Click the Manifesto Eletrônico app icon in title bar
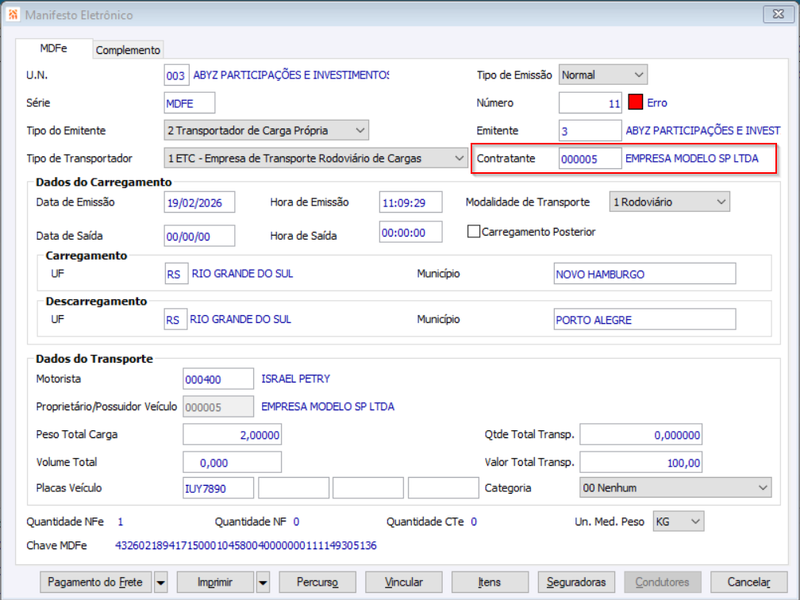This screenshot has width=800, height=600. 13,14
